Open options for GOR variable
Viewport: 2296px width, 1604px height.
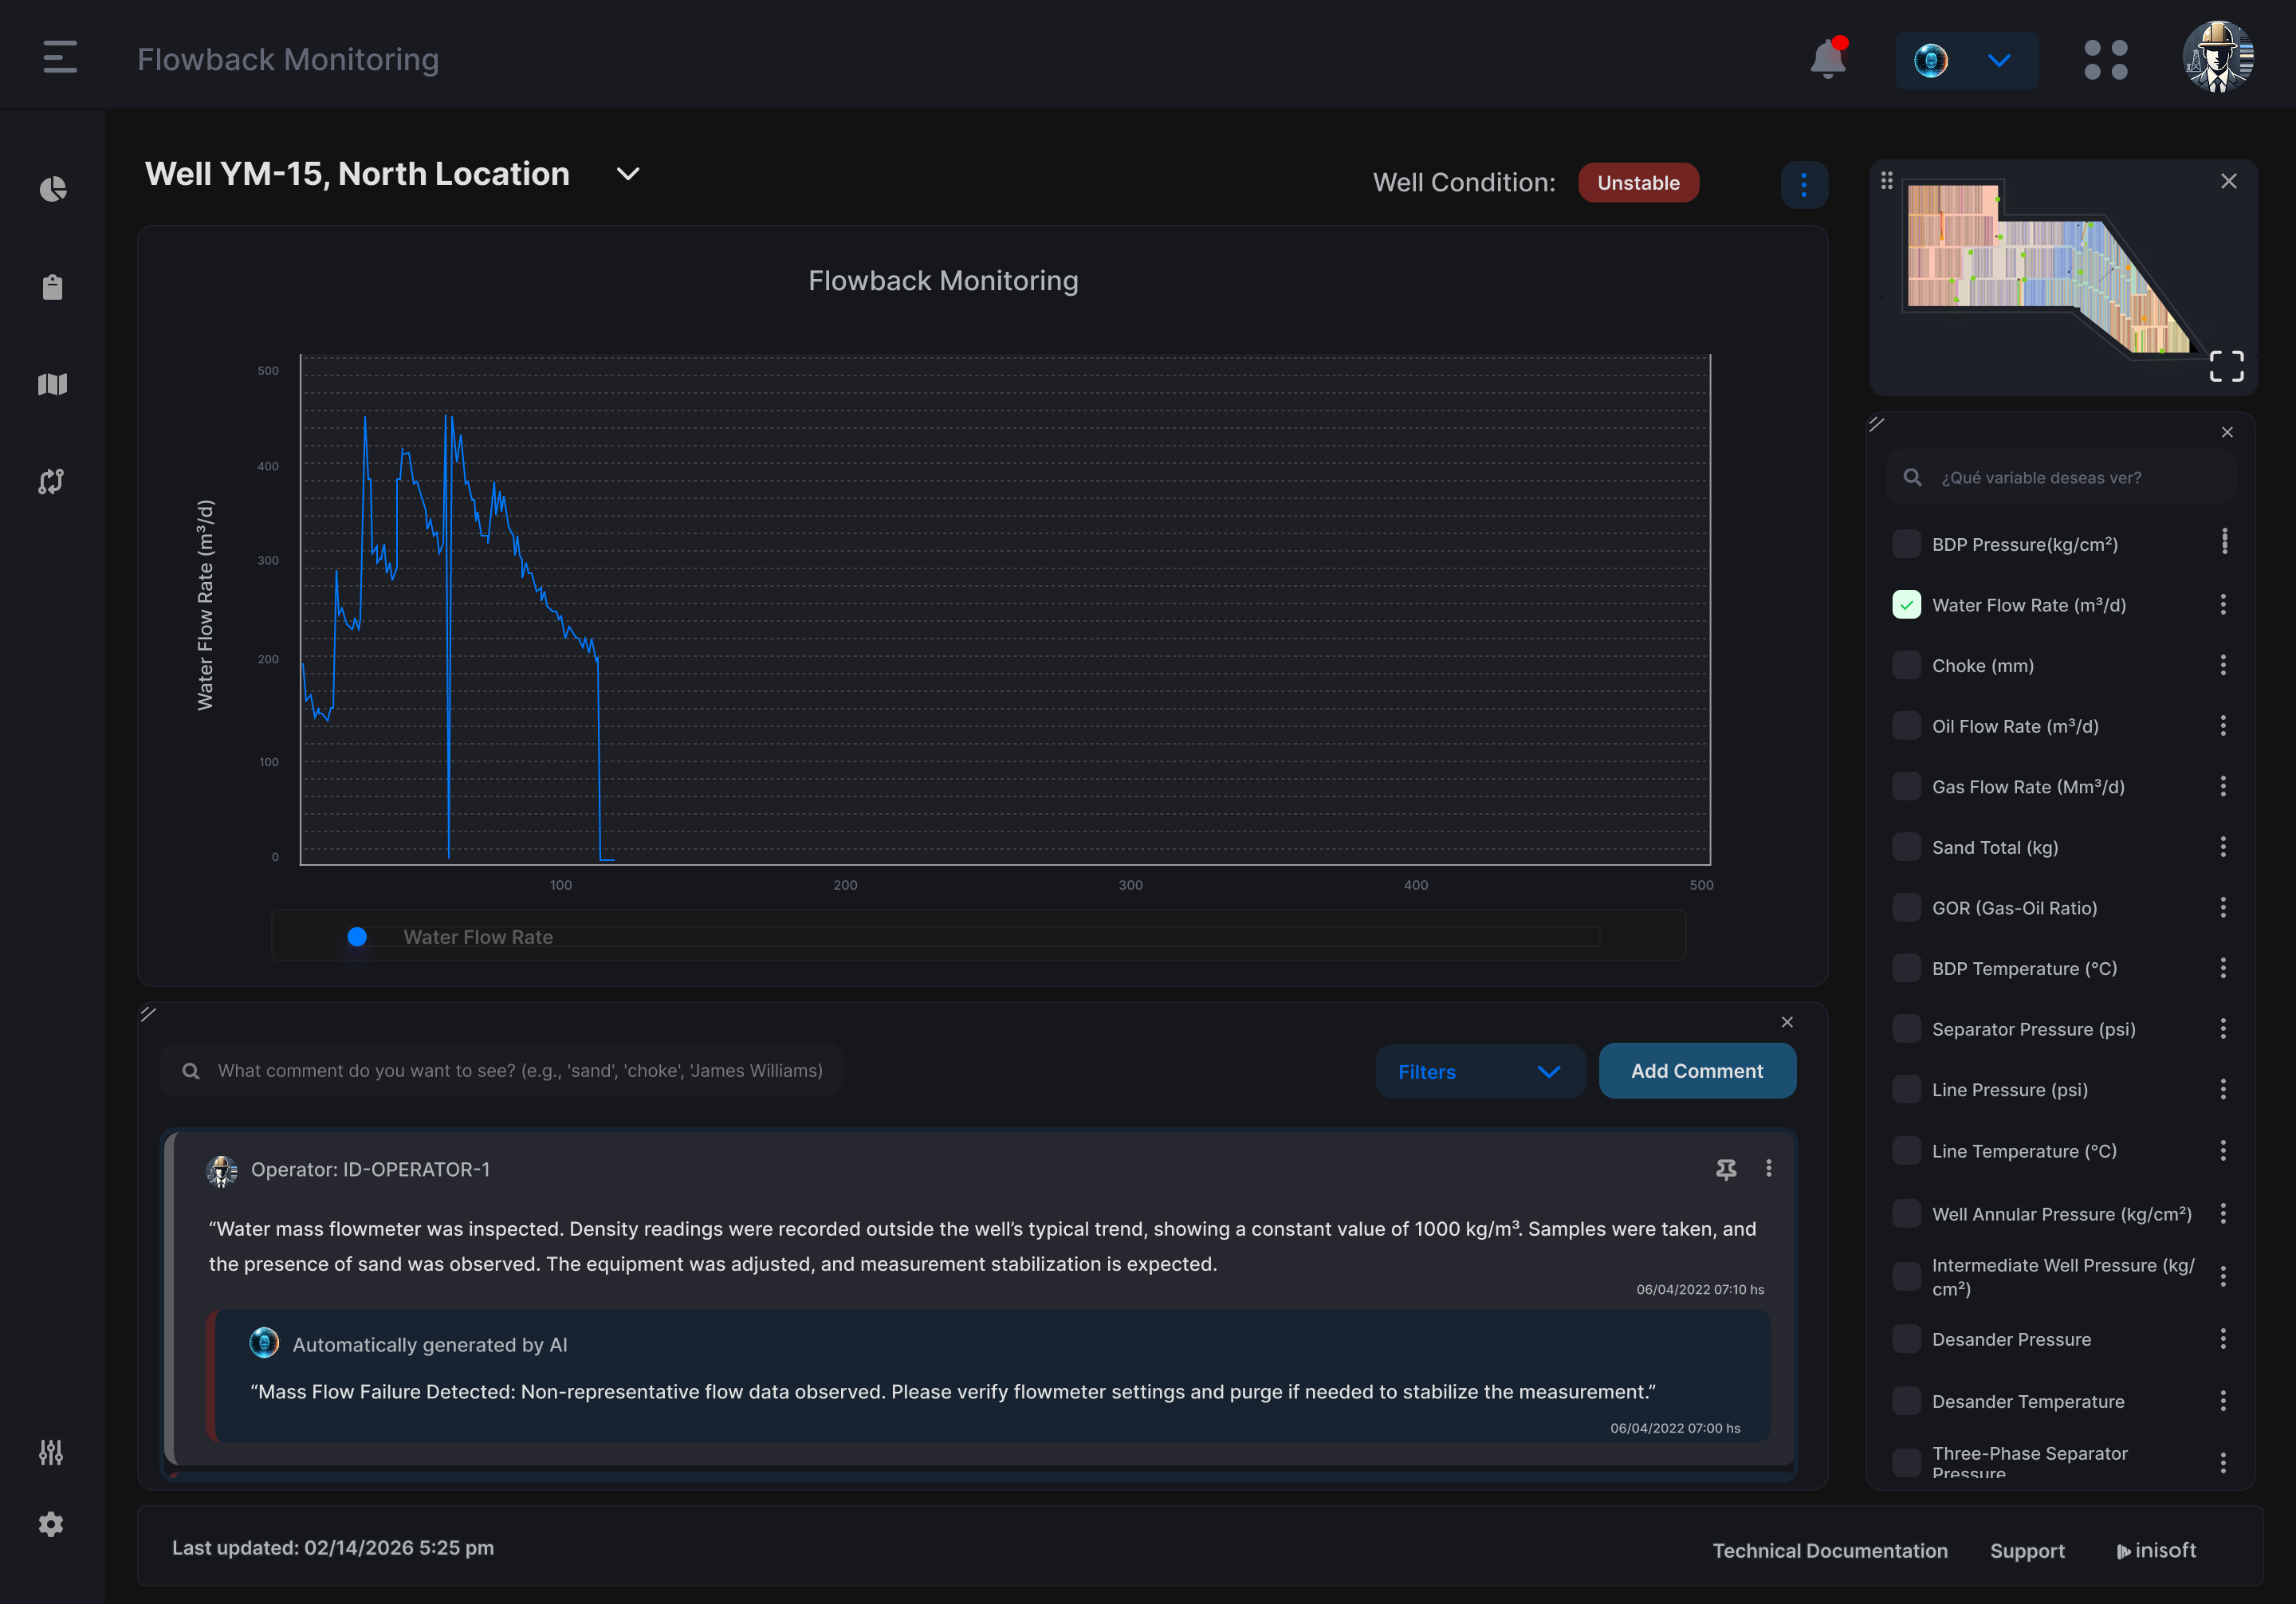(2222, 907)
